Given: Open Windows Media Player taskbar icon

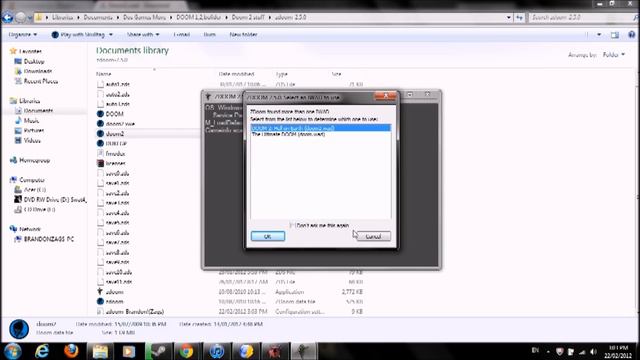Looking at the screenshot, I should (x=129, y=351).
